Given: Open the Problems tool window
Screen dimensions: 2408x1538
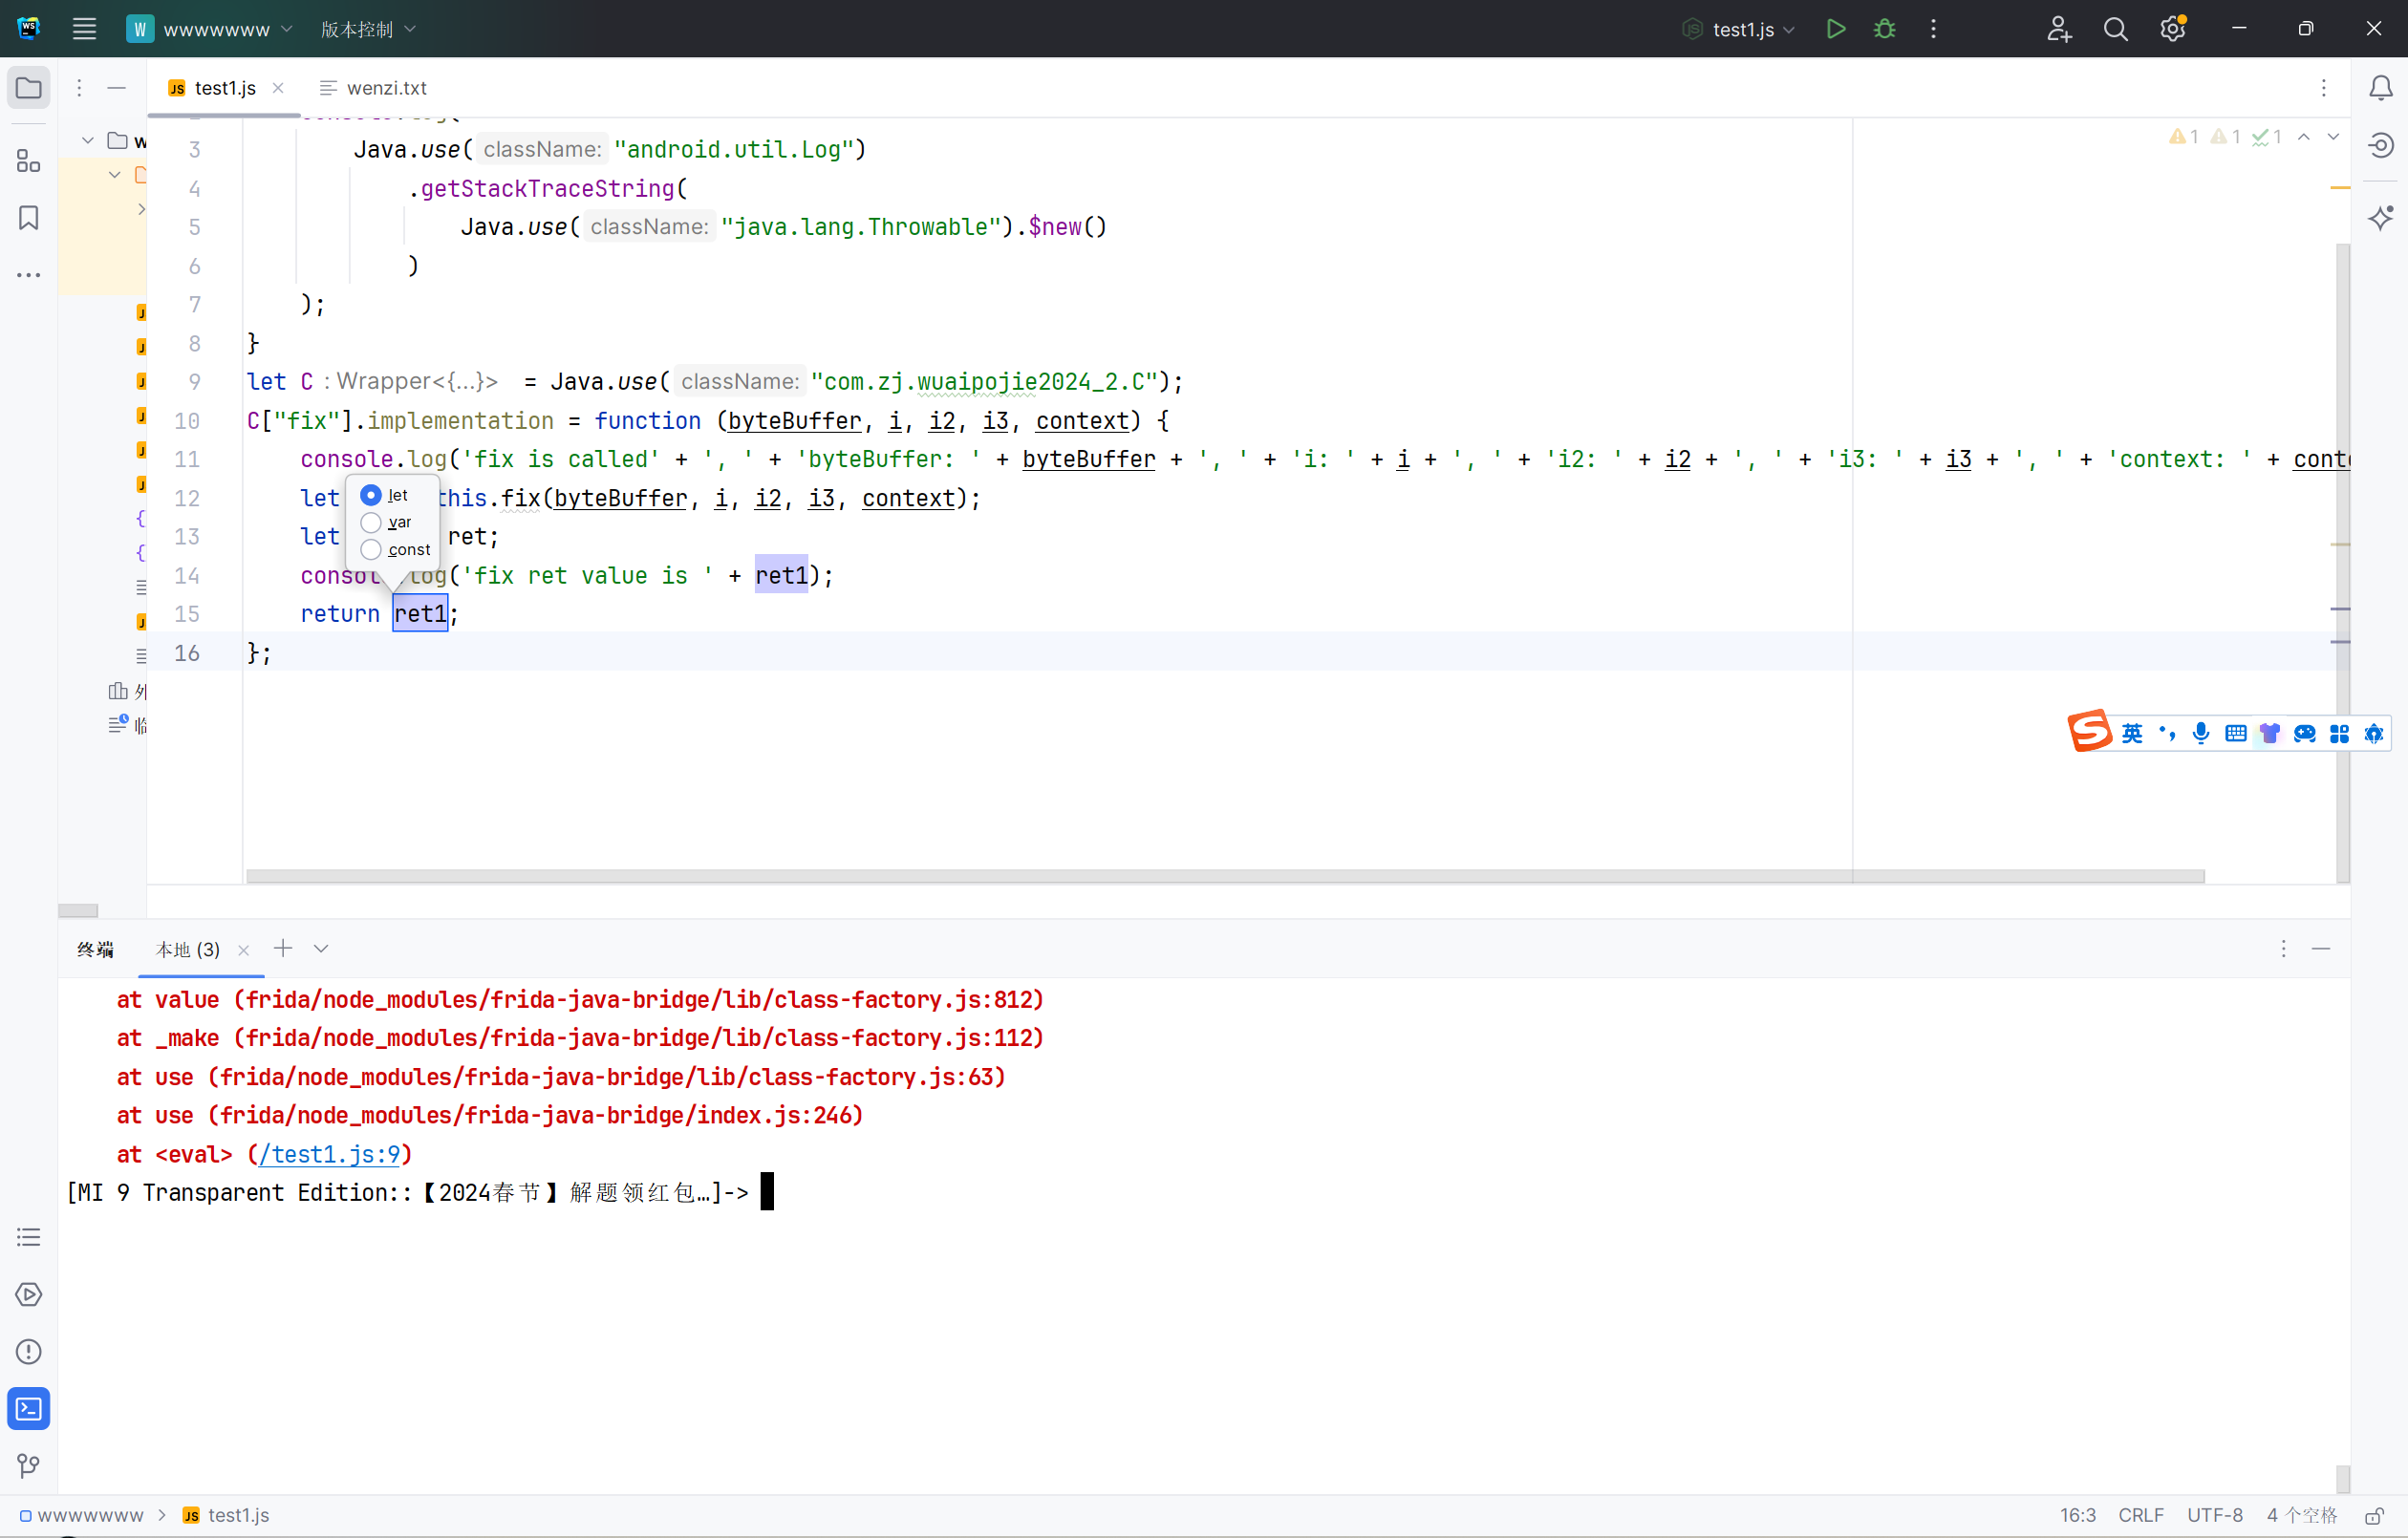Looking at the screenshot, I should click(29, 1352).
